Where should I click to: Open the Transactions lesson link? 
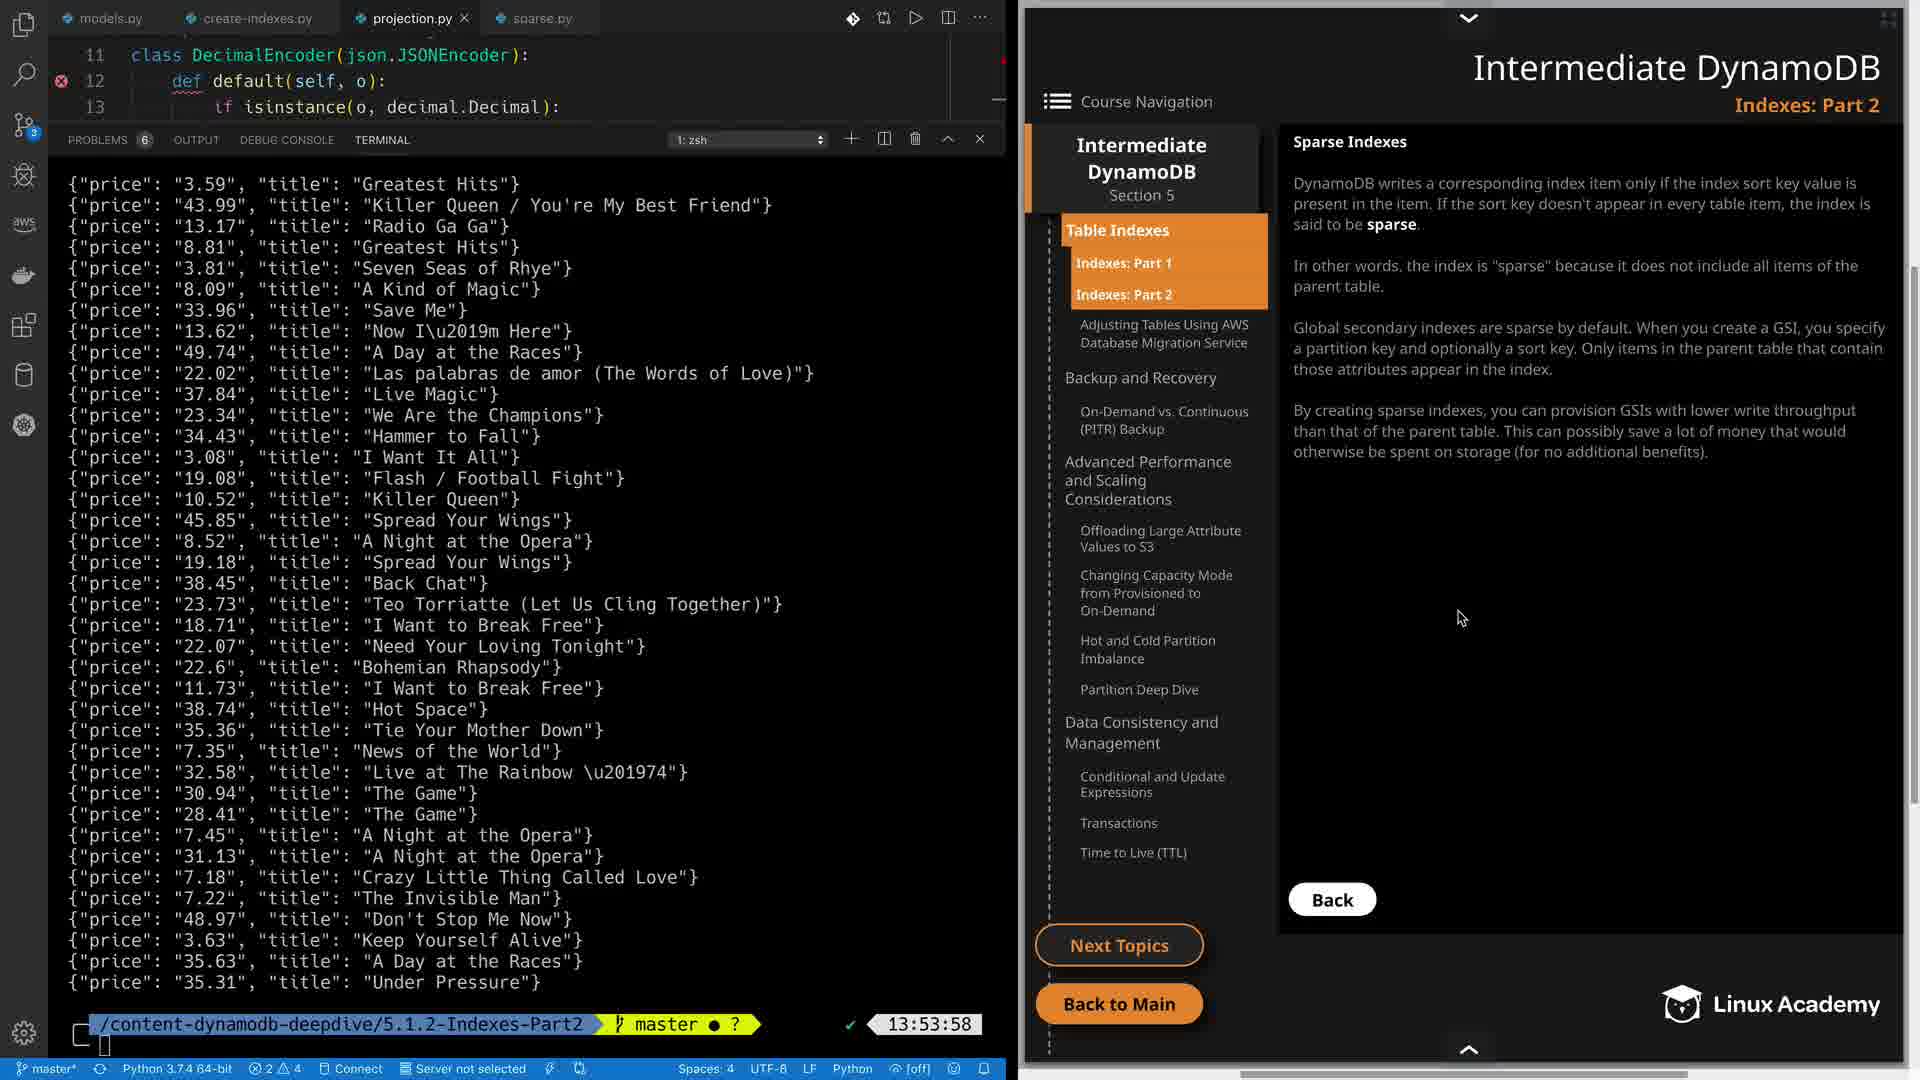pos(1118,823)
